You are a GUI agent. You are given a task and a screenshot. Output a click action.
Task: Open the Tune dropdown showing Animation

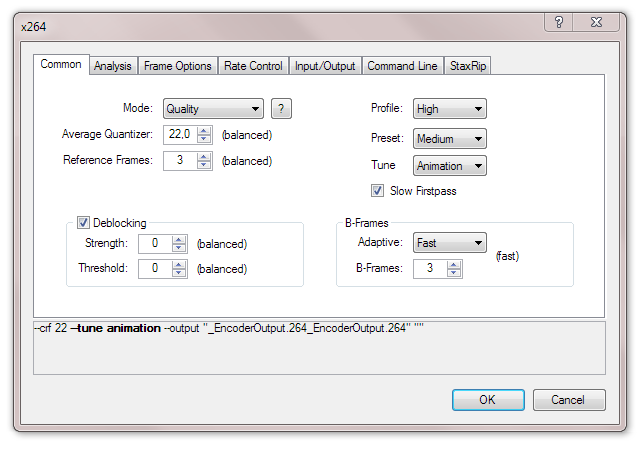click(450, 166)
